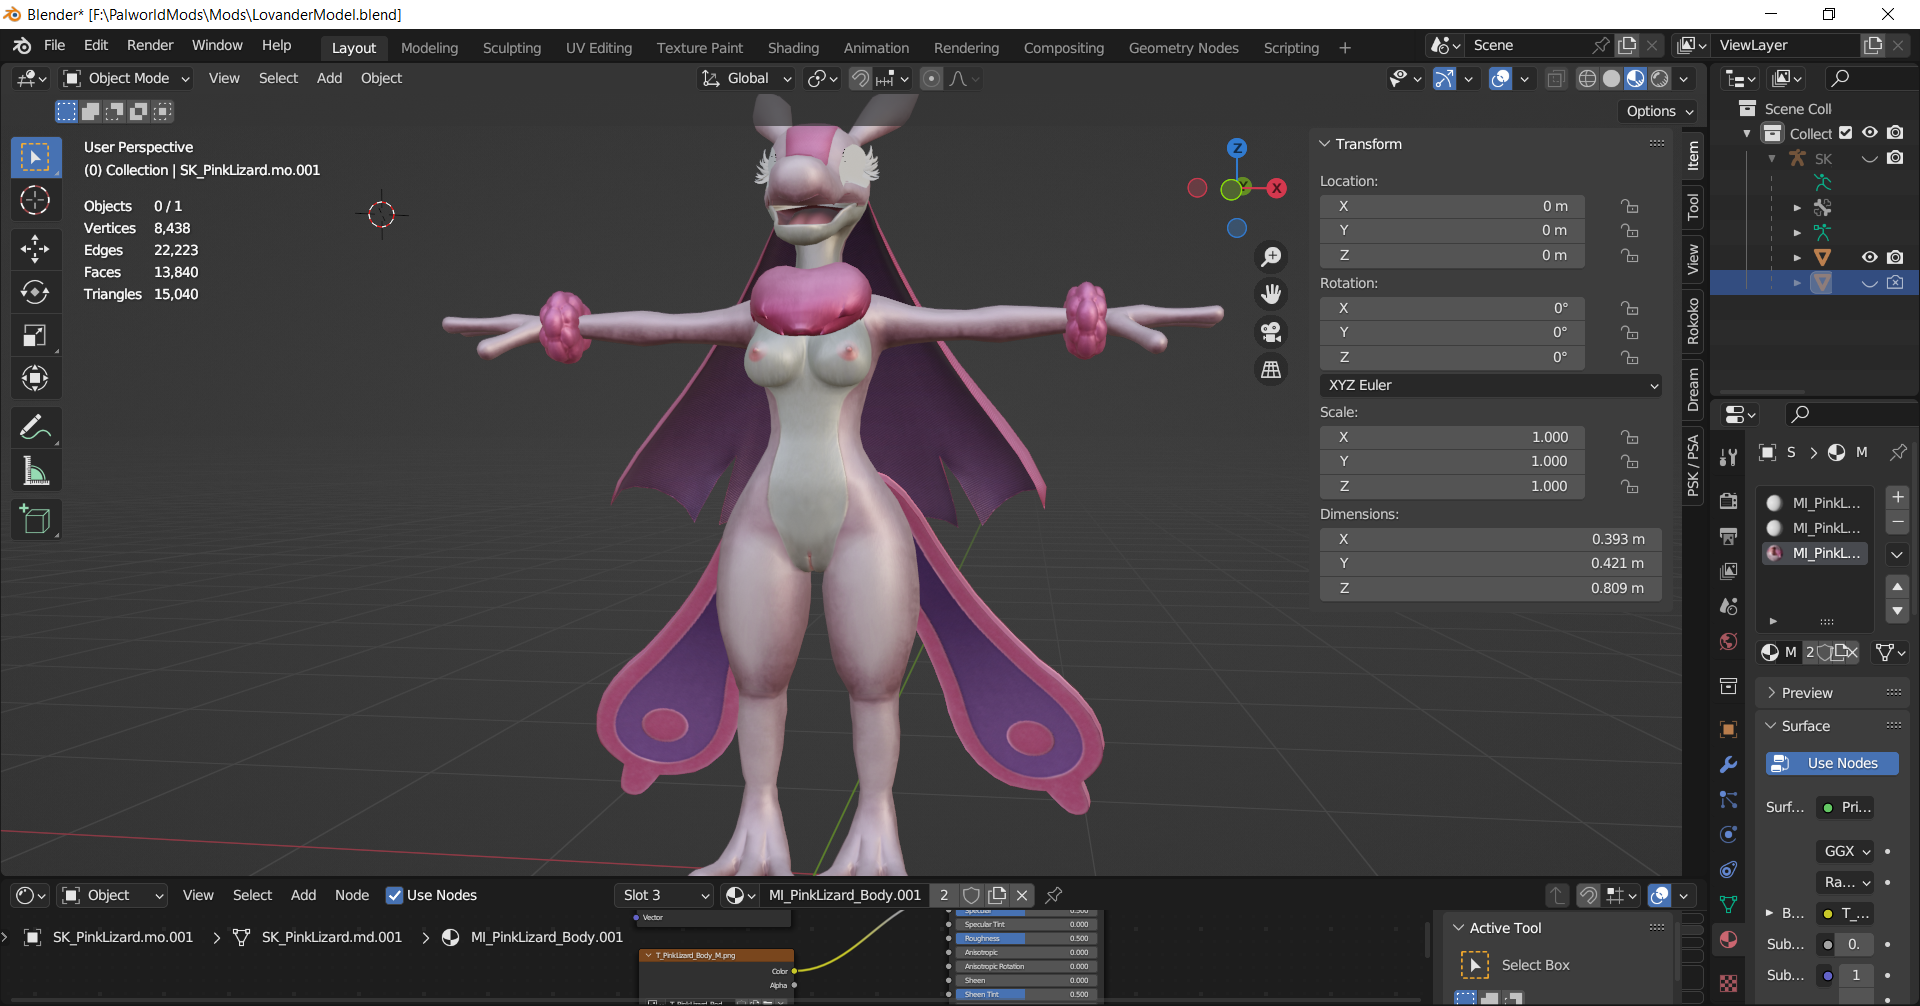Switch to the UV Editing workspace tab
This screenshot has height=1006, width=1920.
point(599,48)
